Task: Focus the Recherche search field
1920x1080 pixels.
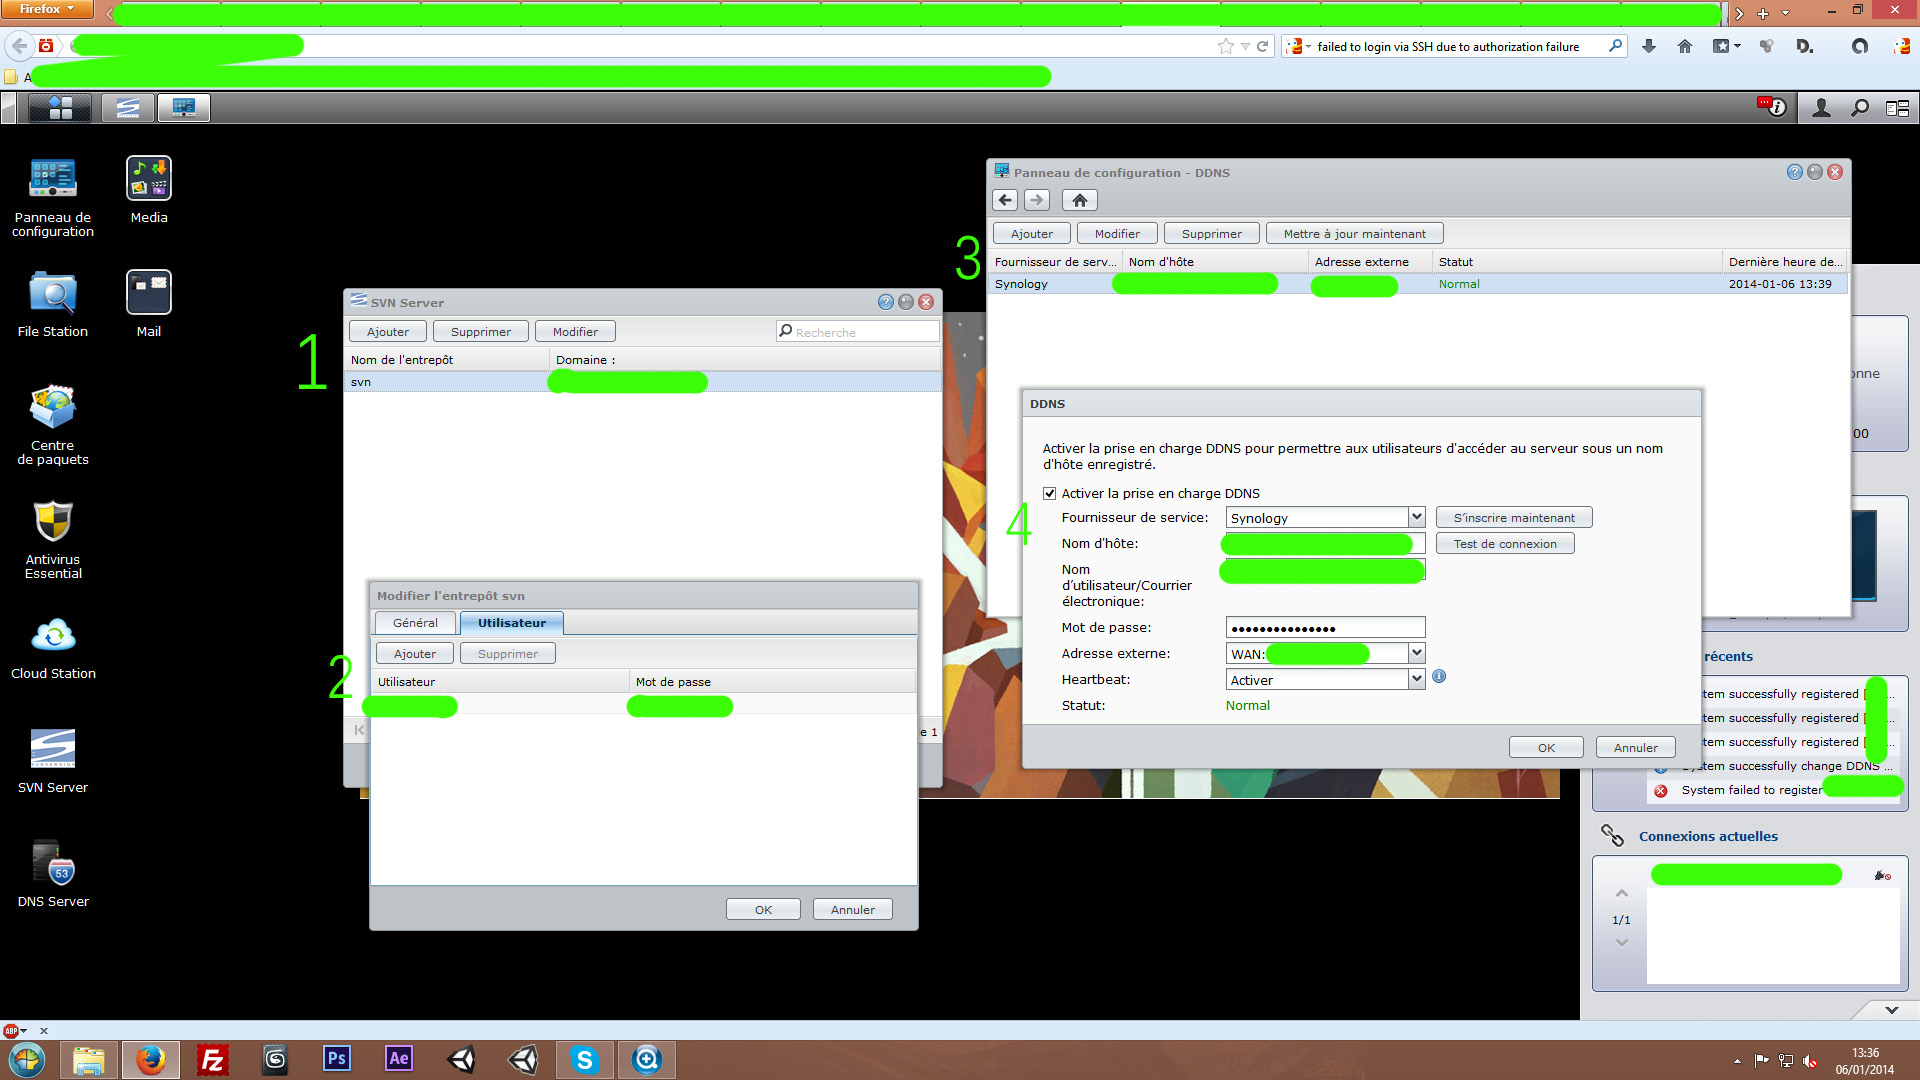Action: [x=858, y=332]
